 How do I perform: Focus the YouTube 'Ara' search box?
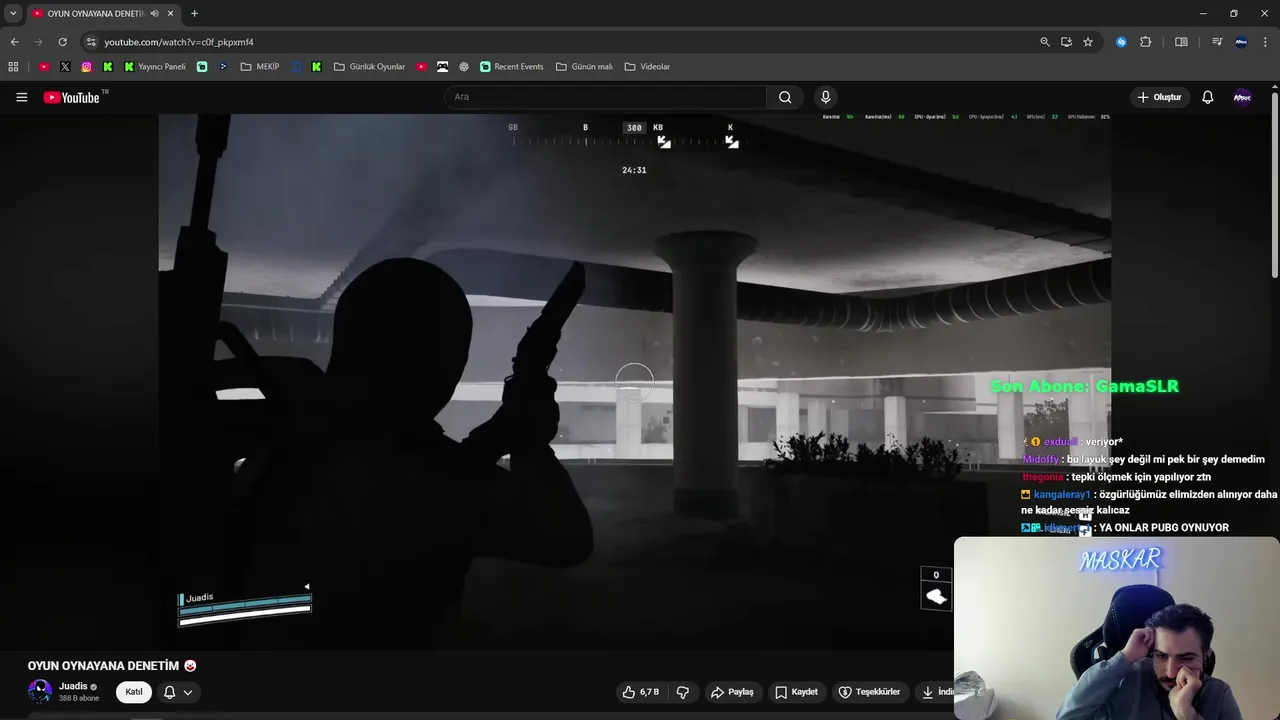(x=604, y=97)
